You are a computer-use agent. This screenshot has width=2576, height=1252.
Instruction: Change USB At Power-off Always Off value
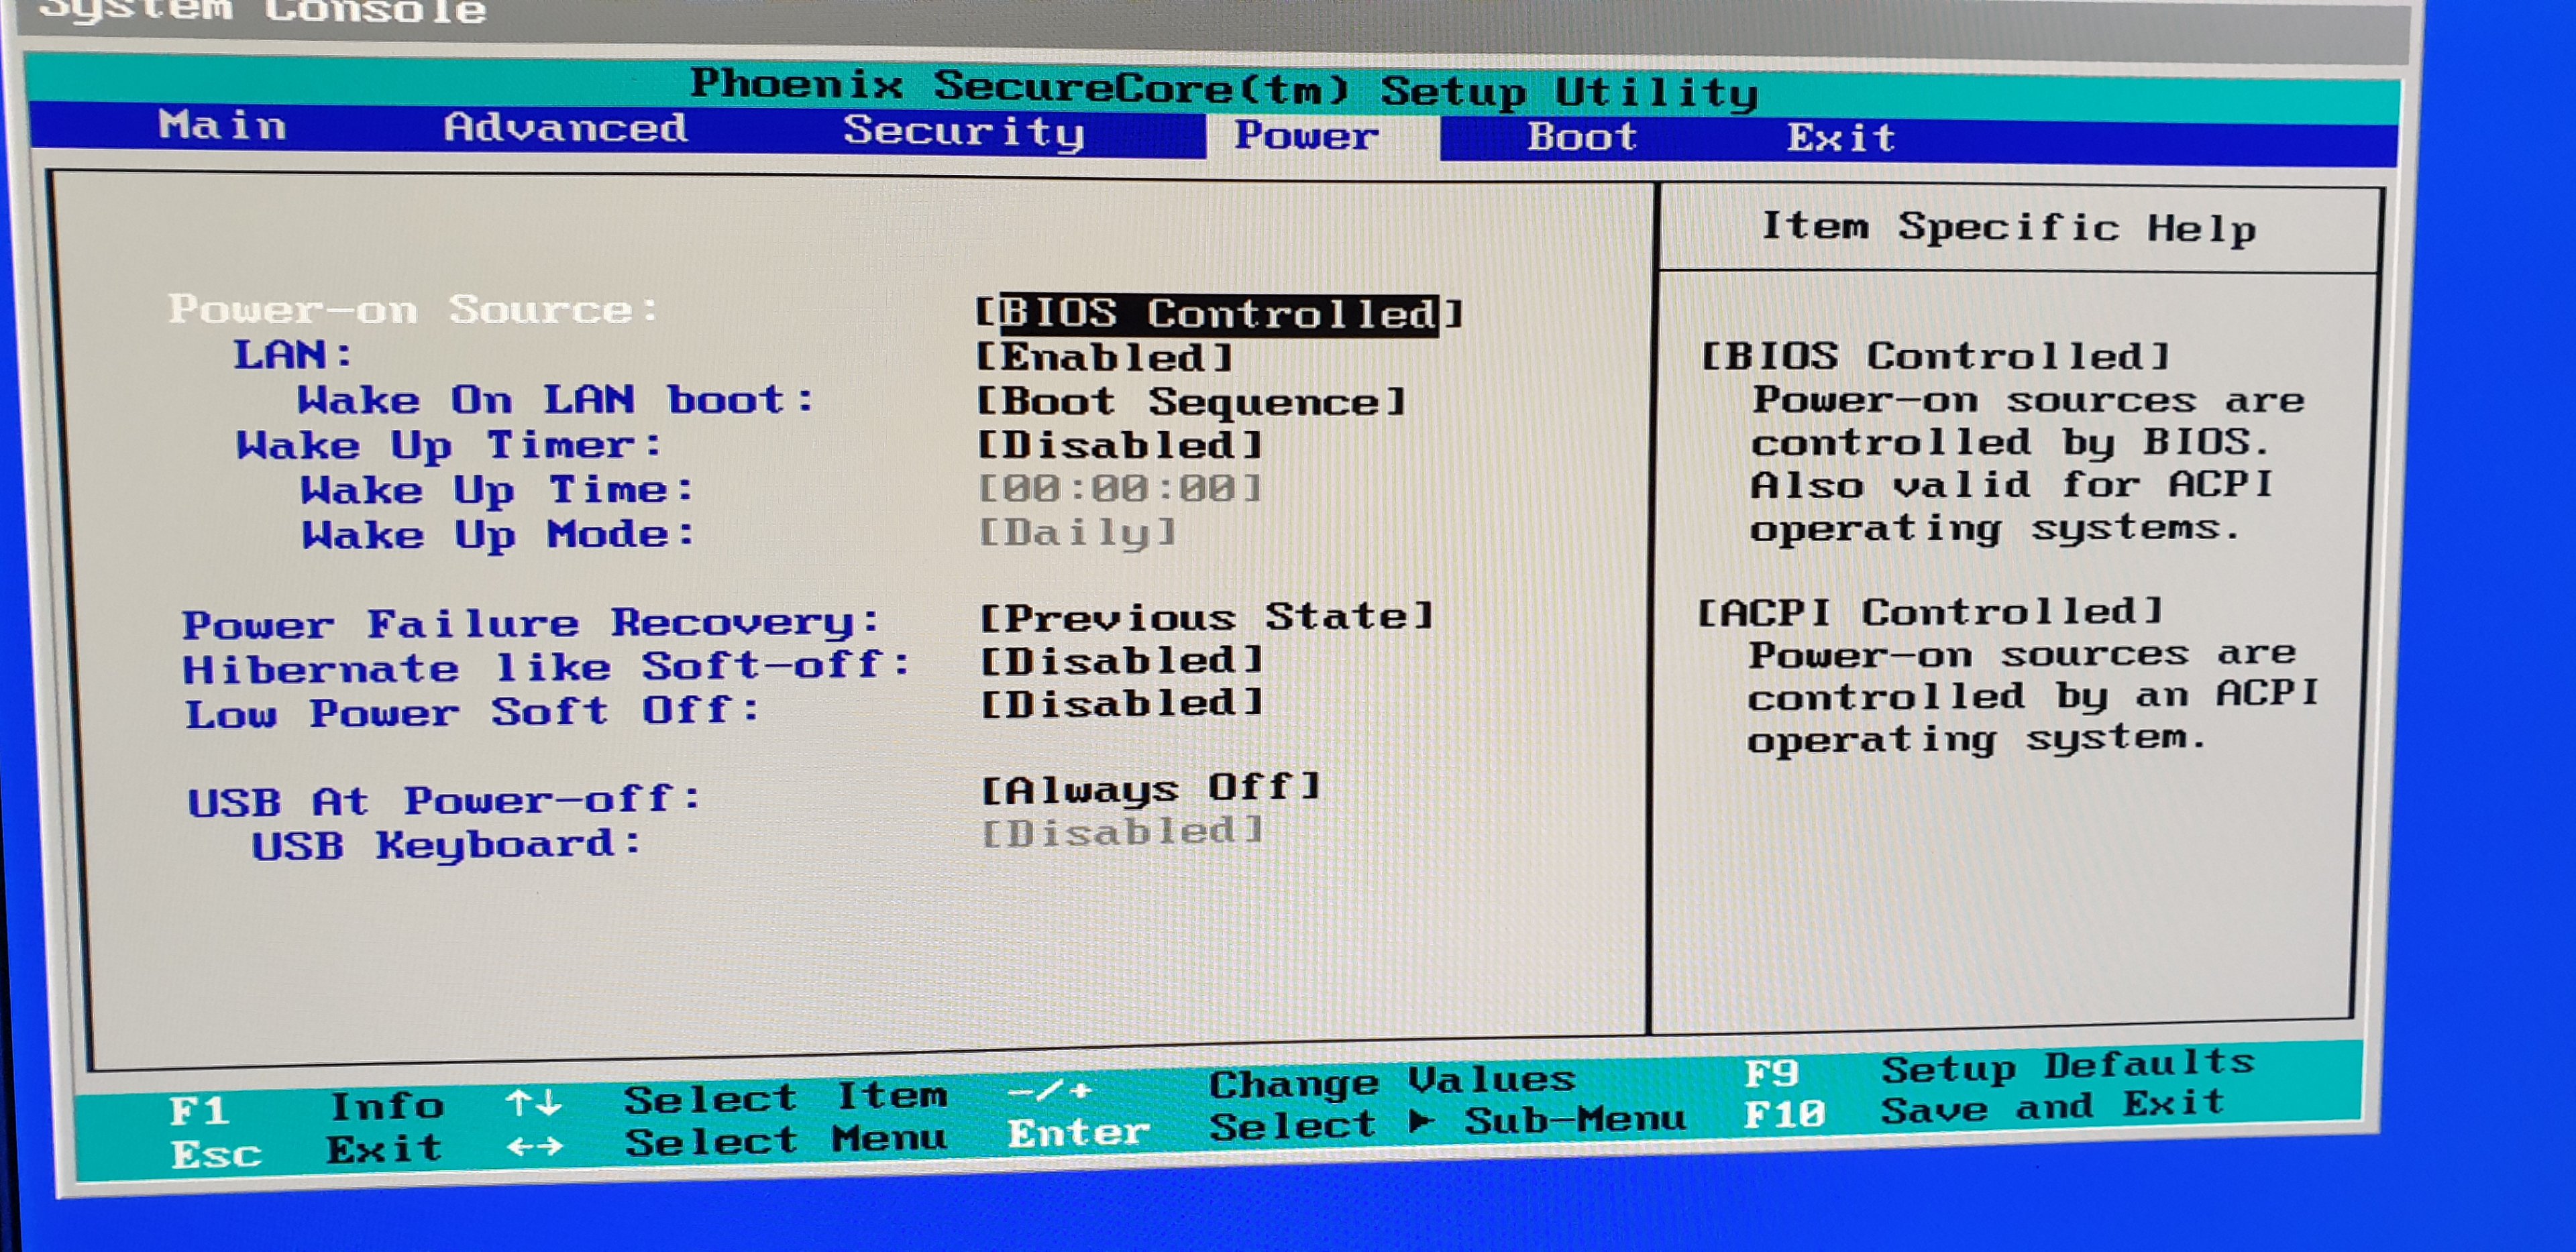(1150, 789)
